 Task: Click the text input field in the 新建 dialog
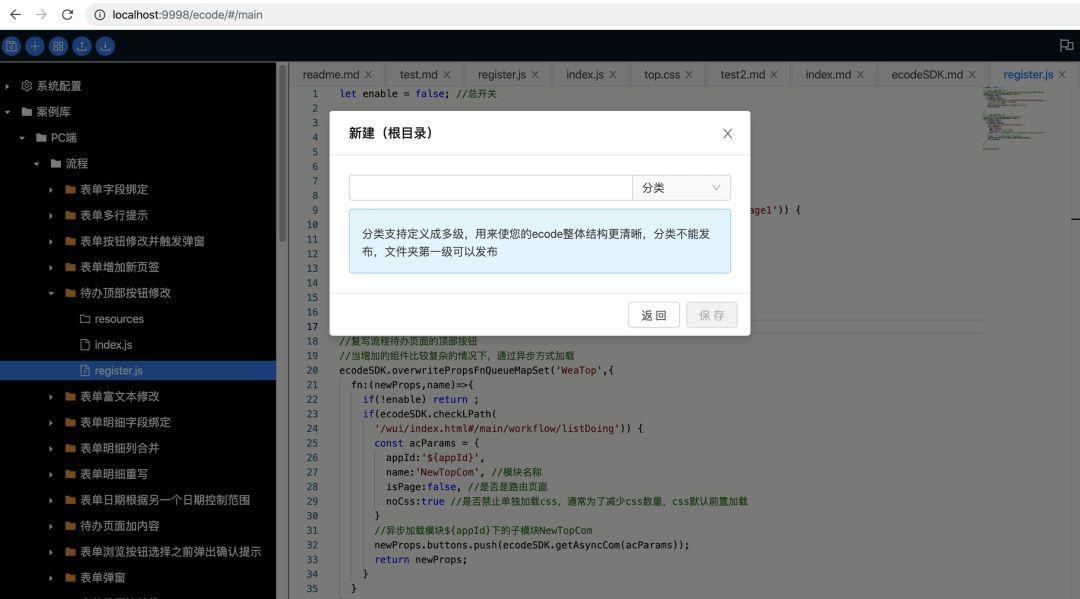pyautogui.click(x=490, y=187)
